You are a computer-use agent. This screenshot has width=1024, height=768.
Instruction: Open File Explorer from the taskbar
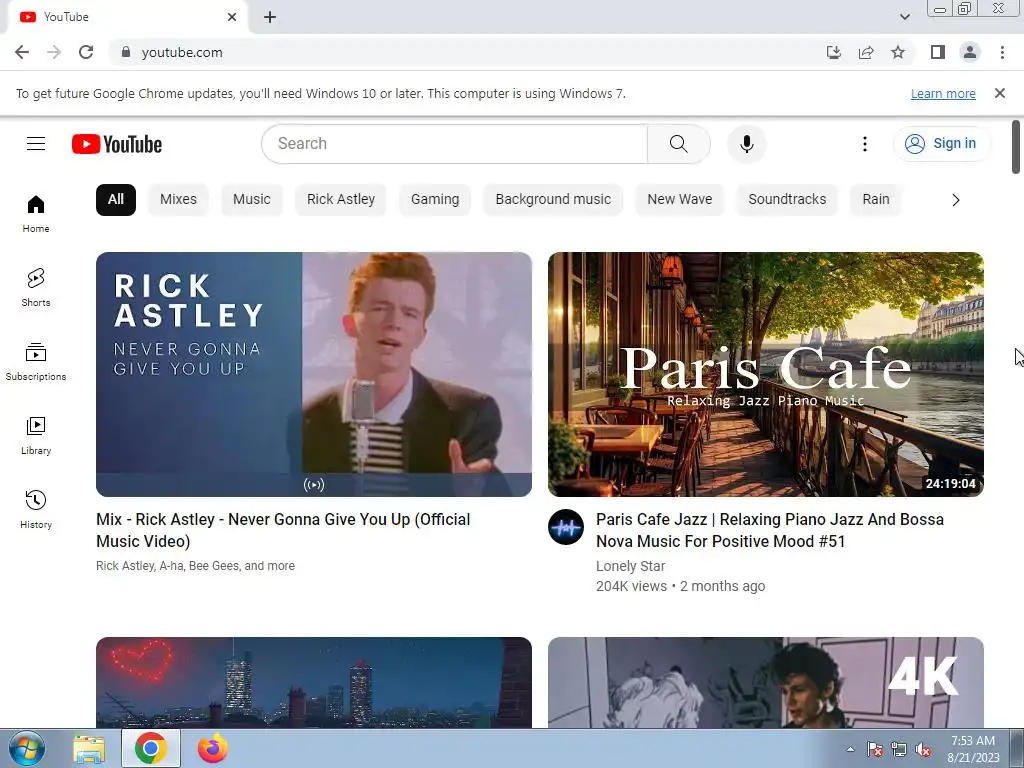click(x=89, y=749)
